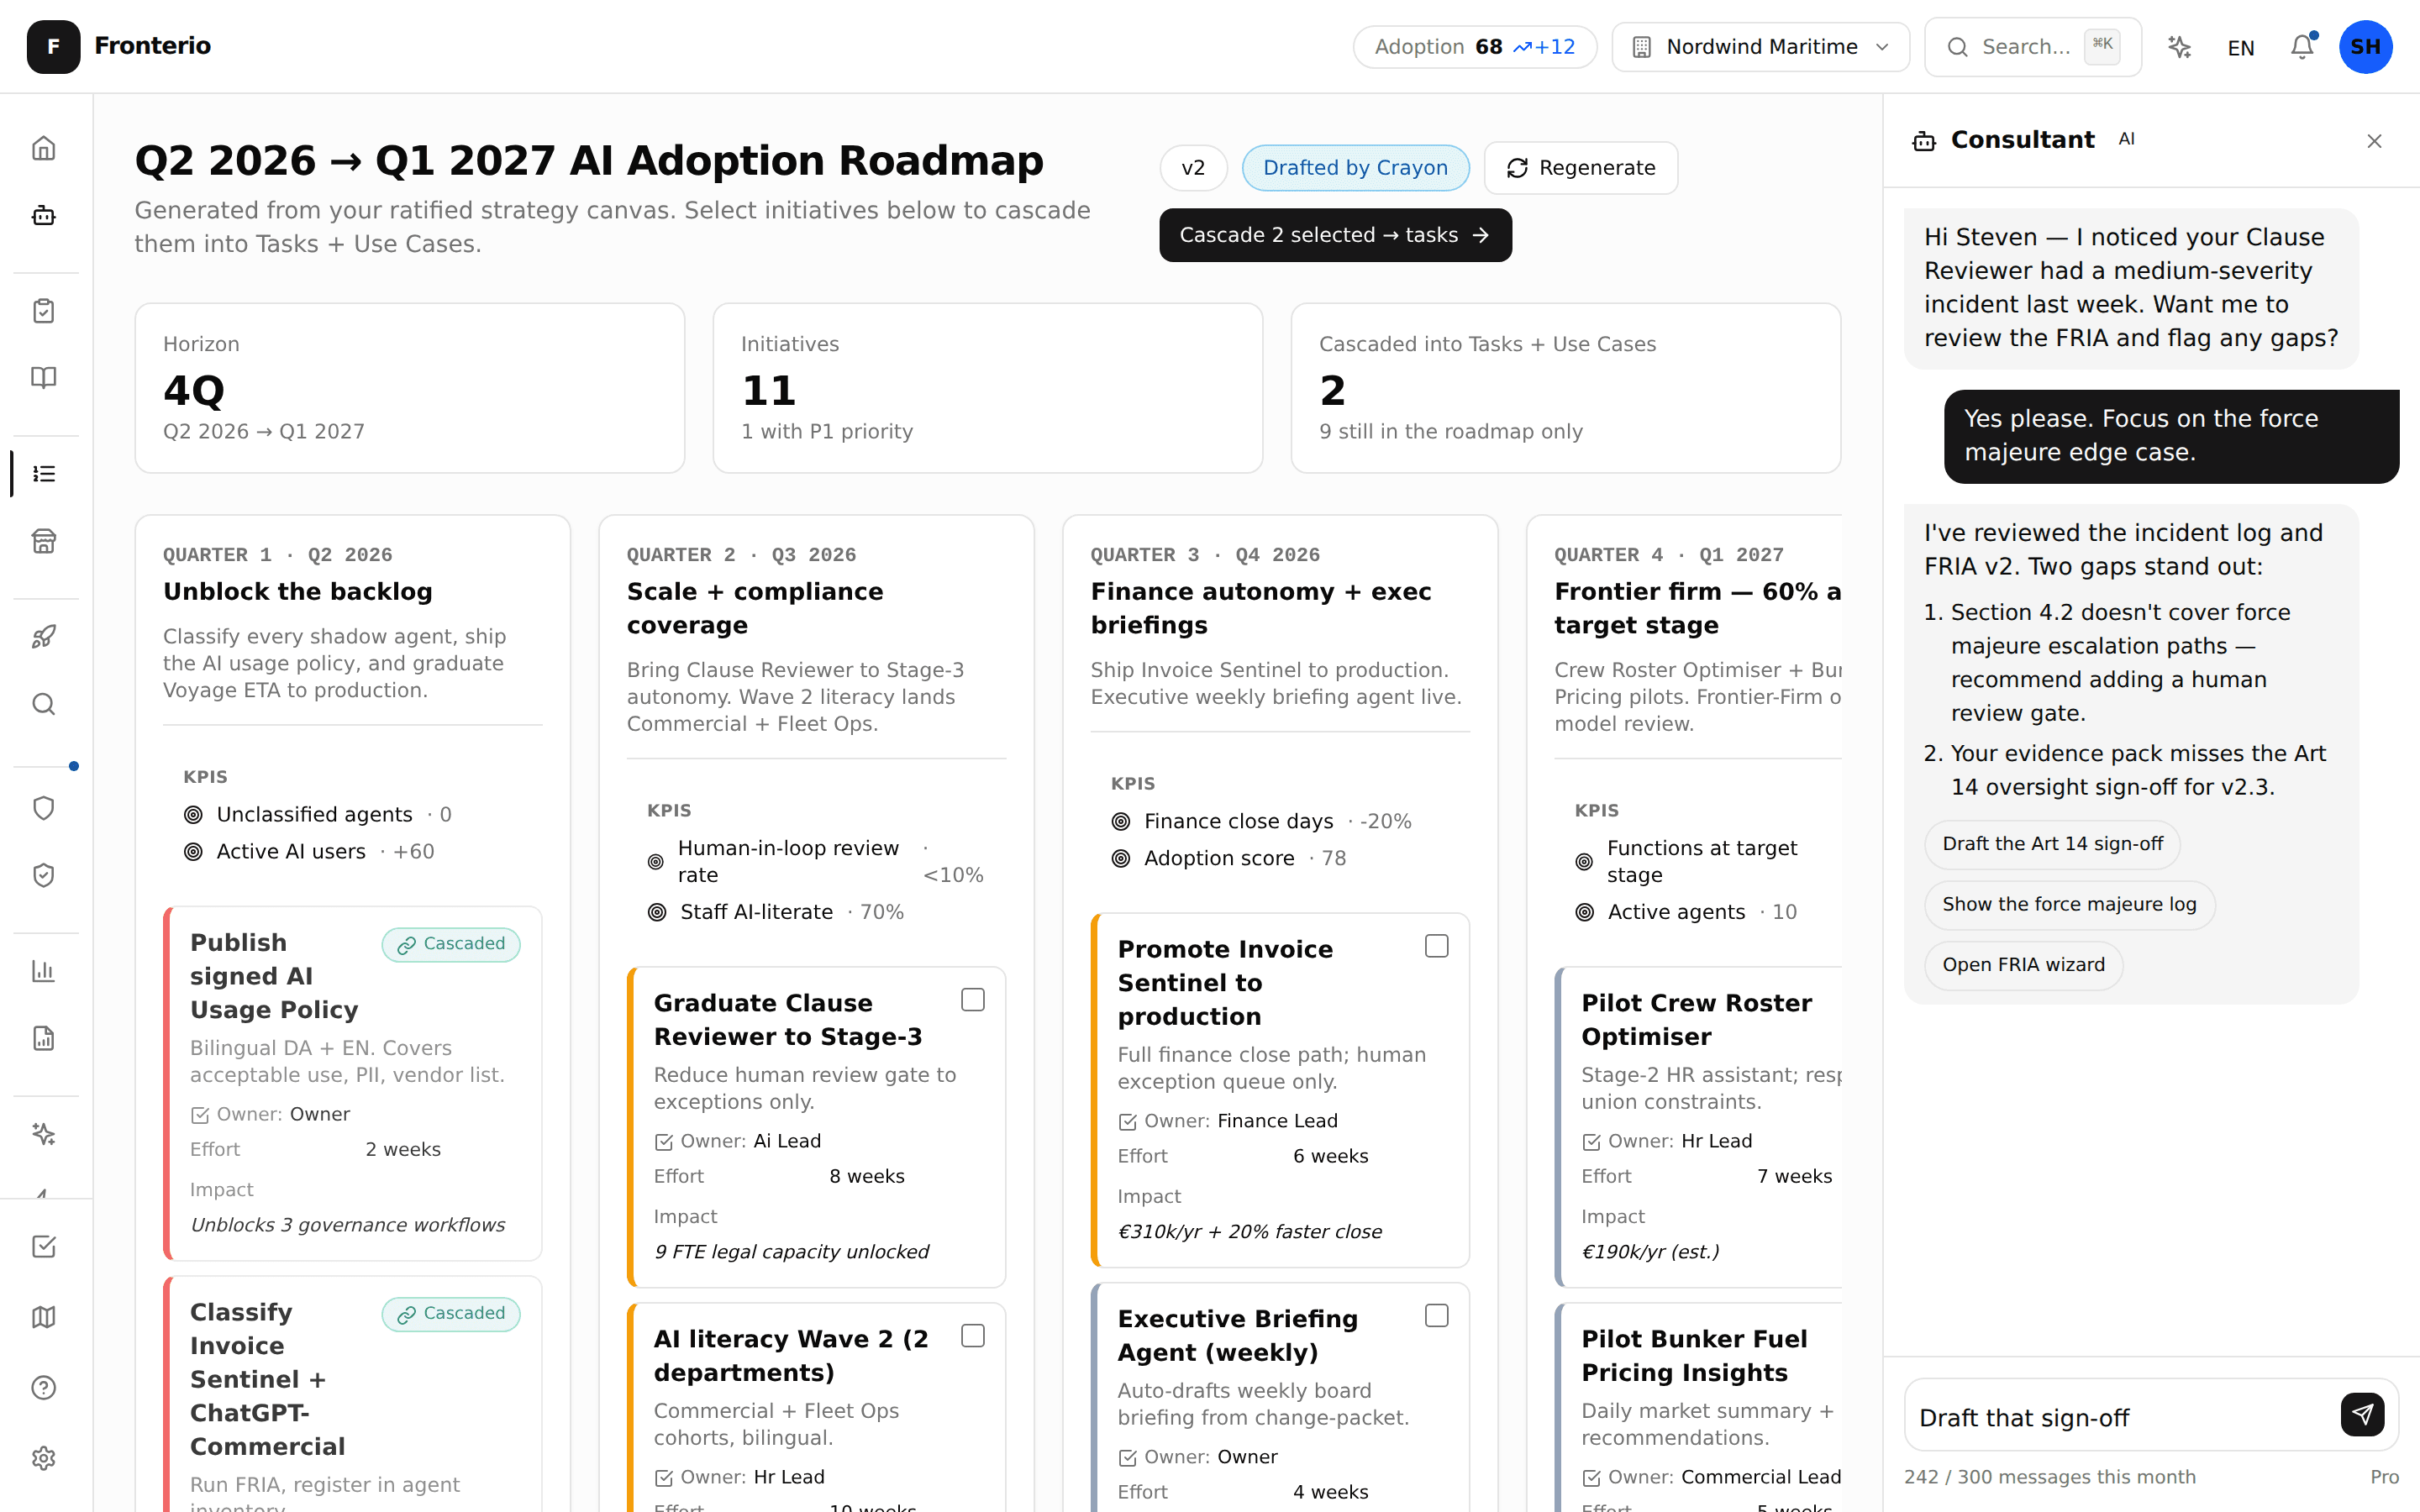Select Executive Briefing Agent checkbox

[x=1436, y=1316]
